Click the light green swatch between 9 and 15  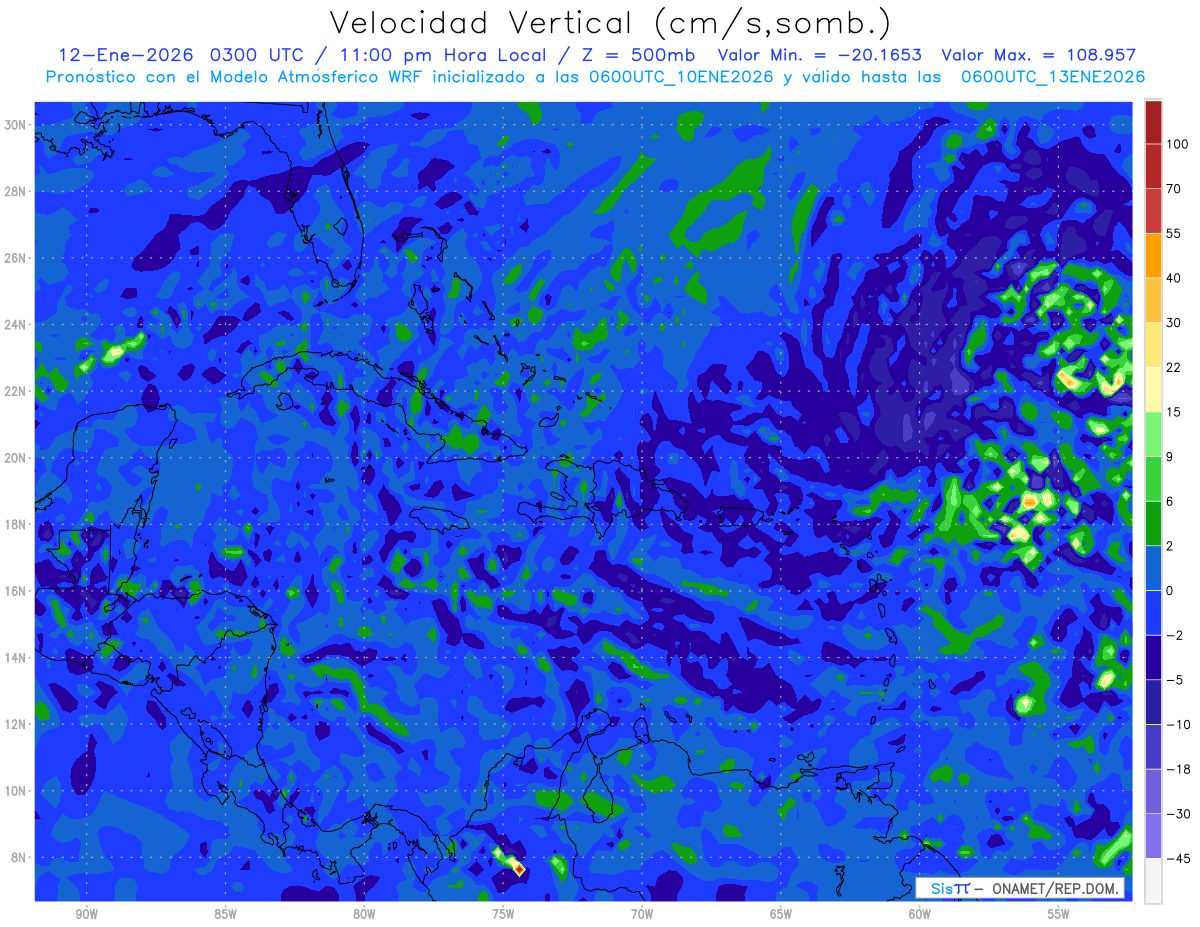click(x=1153, y=434)
